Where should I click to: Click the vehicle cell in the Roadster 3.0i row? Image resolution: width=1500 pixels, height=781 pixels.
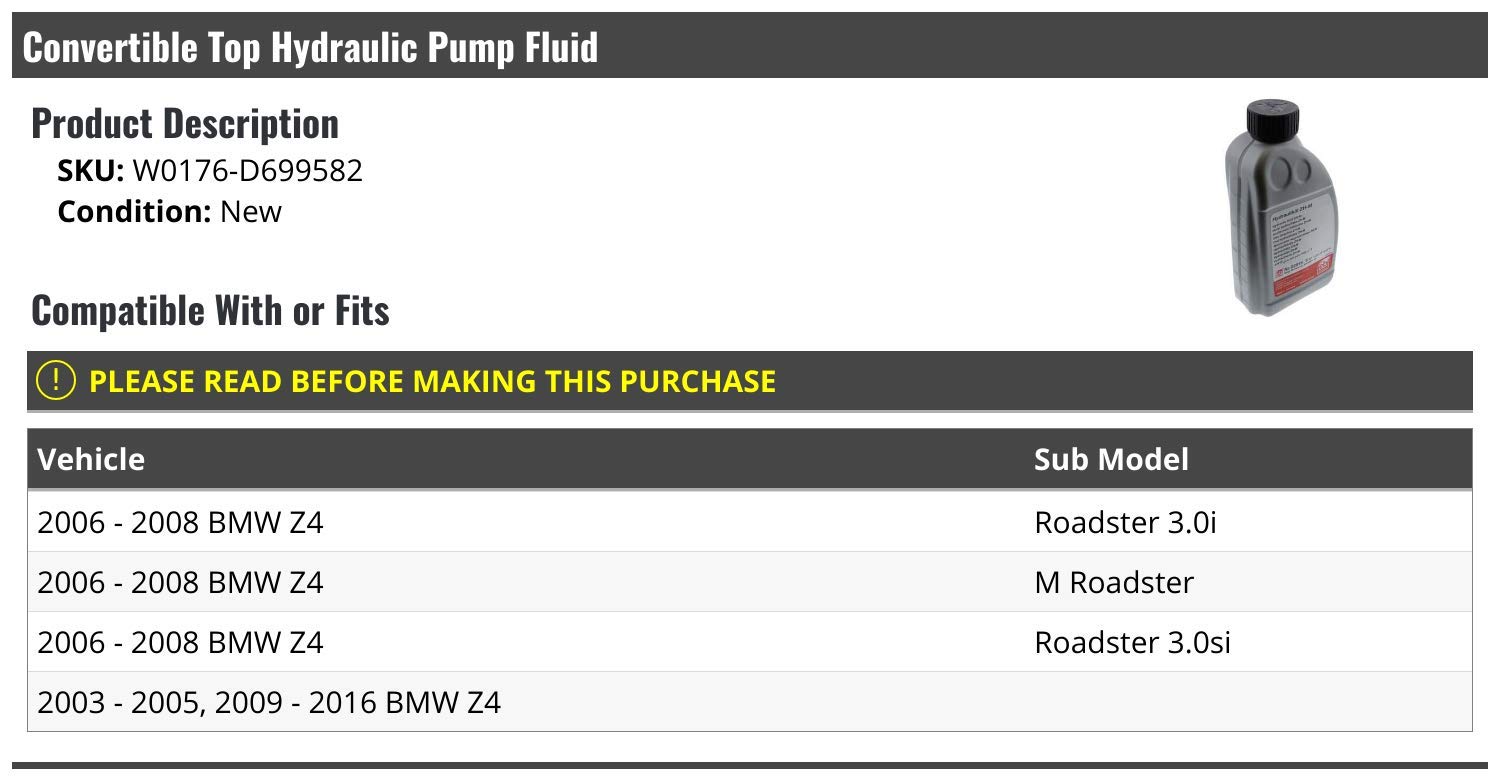tap(180, 522)
